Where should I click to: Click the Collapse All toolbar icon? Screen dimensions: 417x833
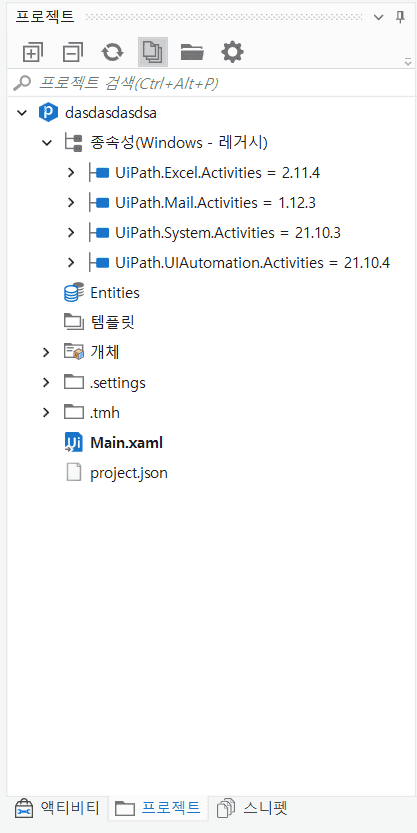73,52
